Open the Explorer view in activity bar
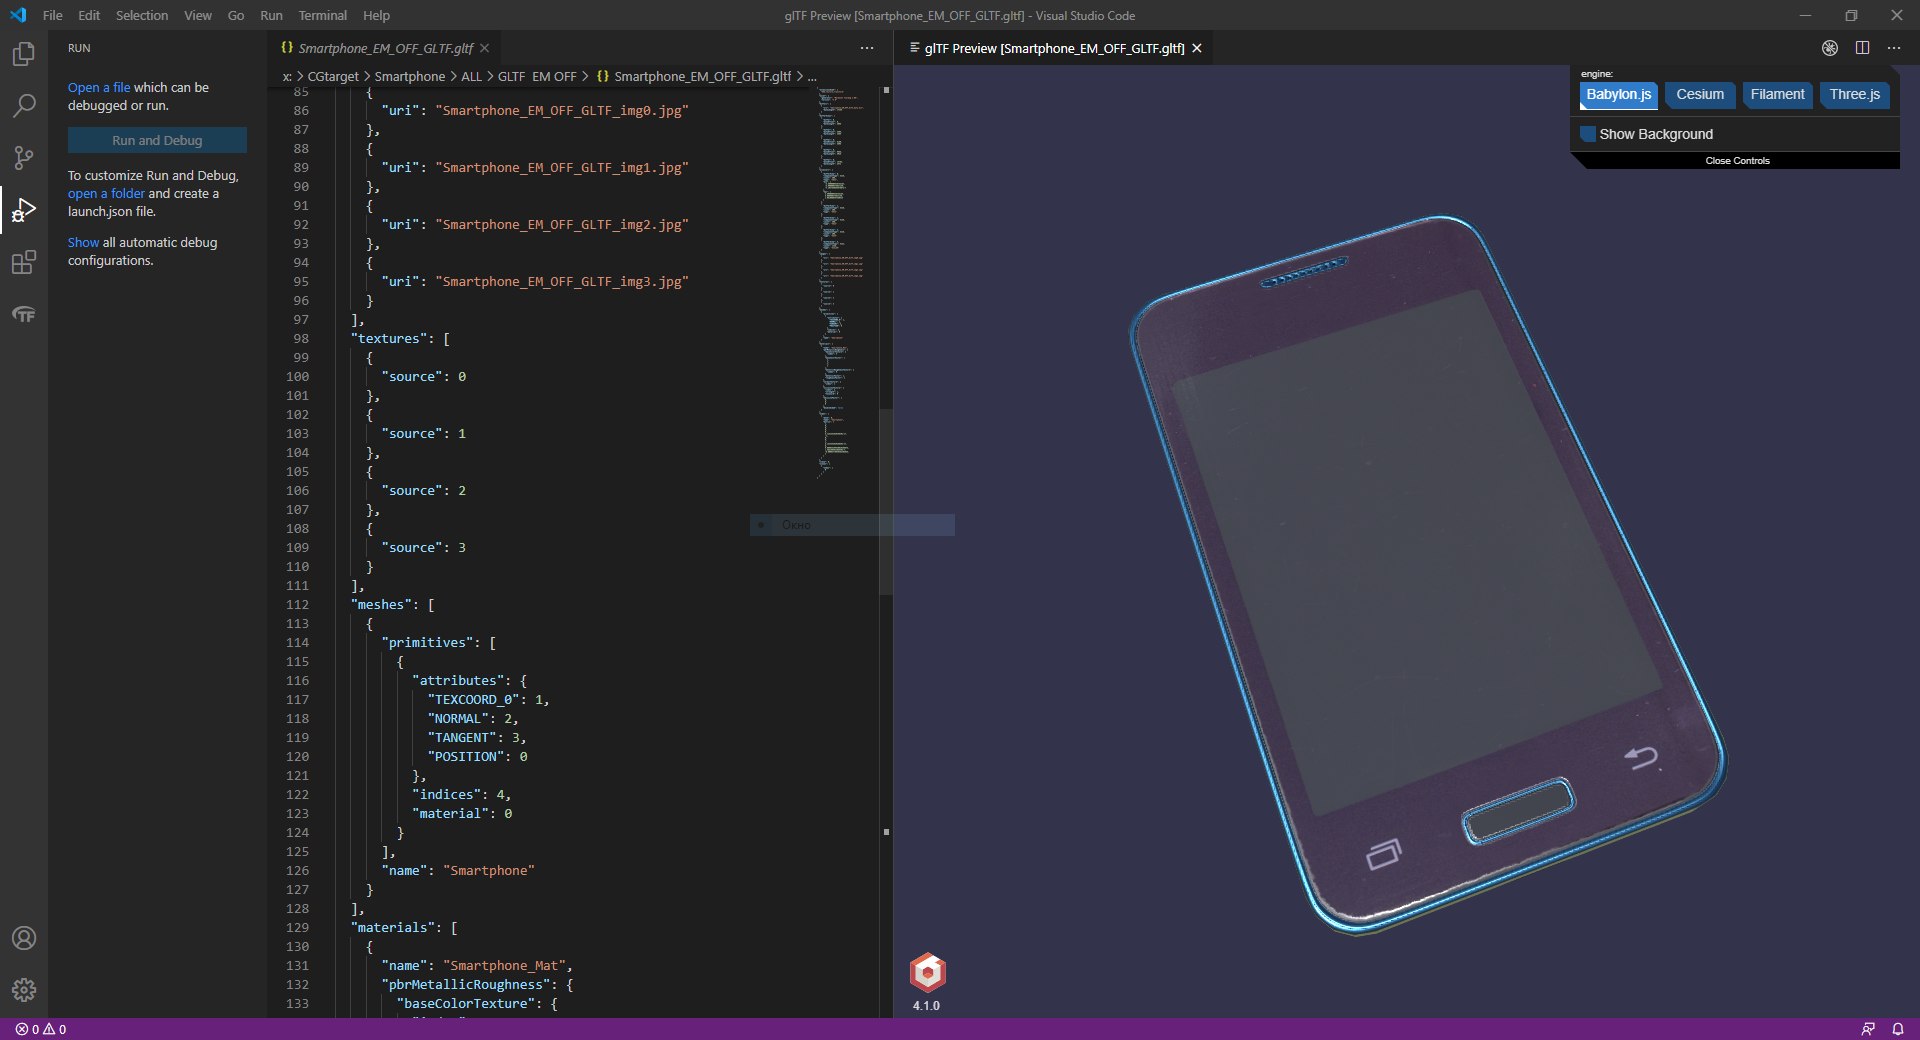The width and height of the screenshot is (1920, 1040). tap(24, 53)
